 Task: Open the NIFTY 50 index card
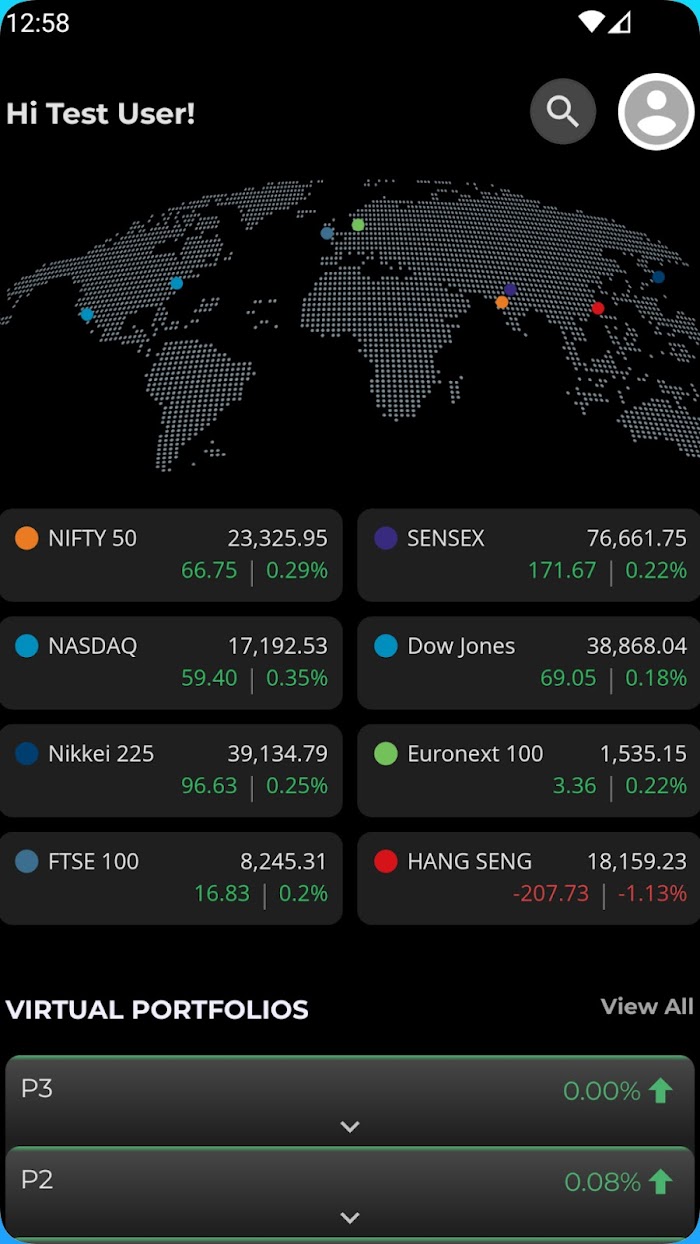171,555
